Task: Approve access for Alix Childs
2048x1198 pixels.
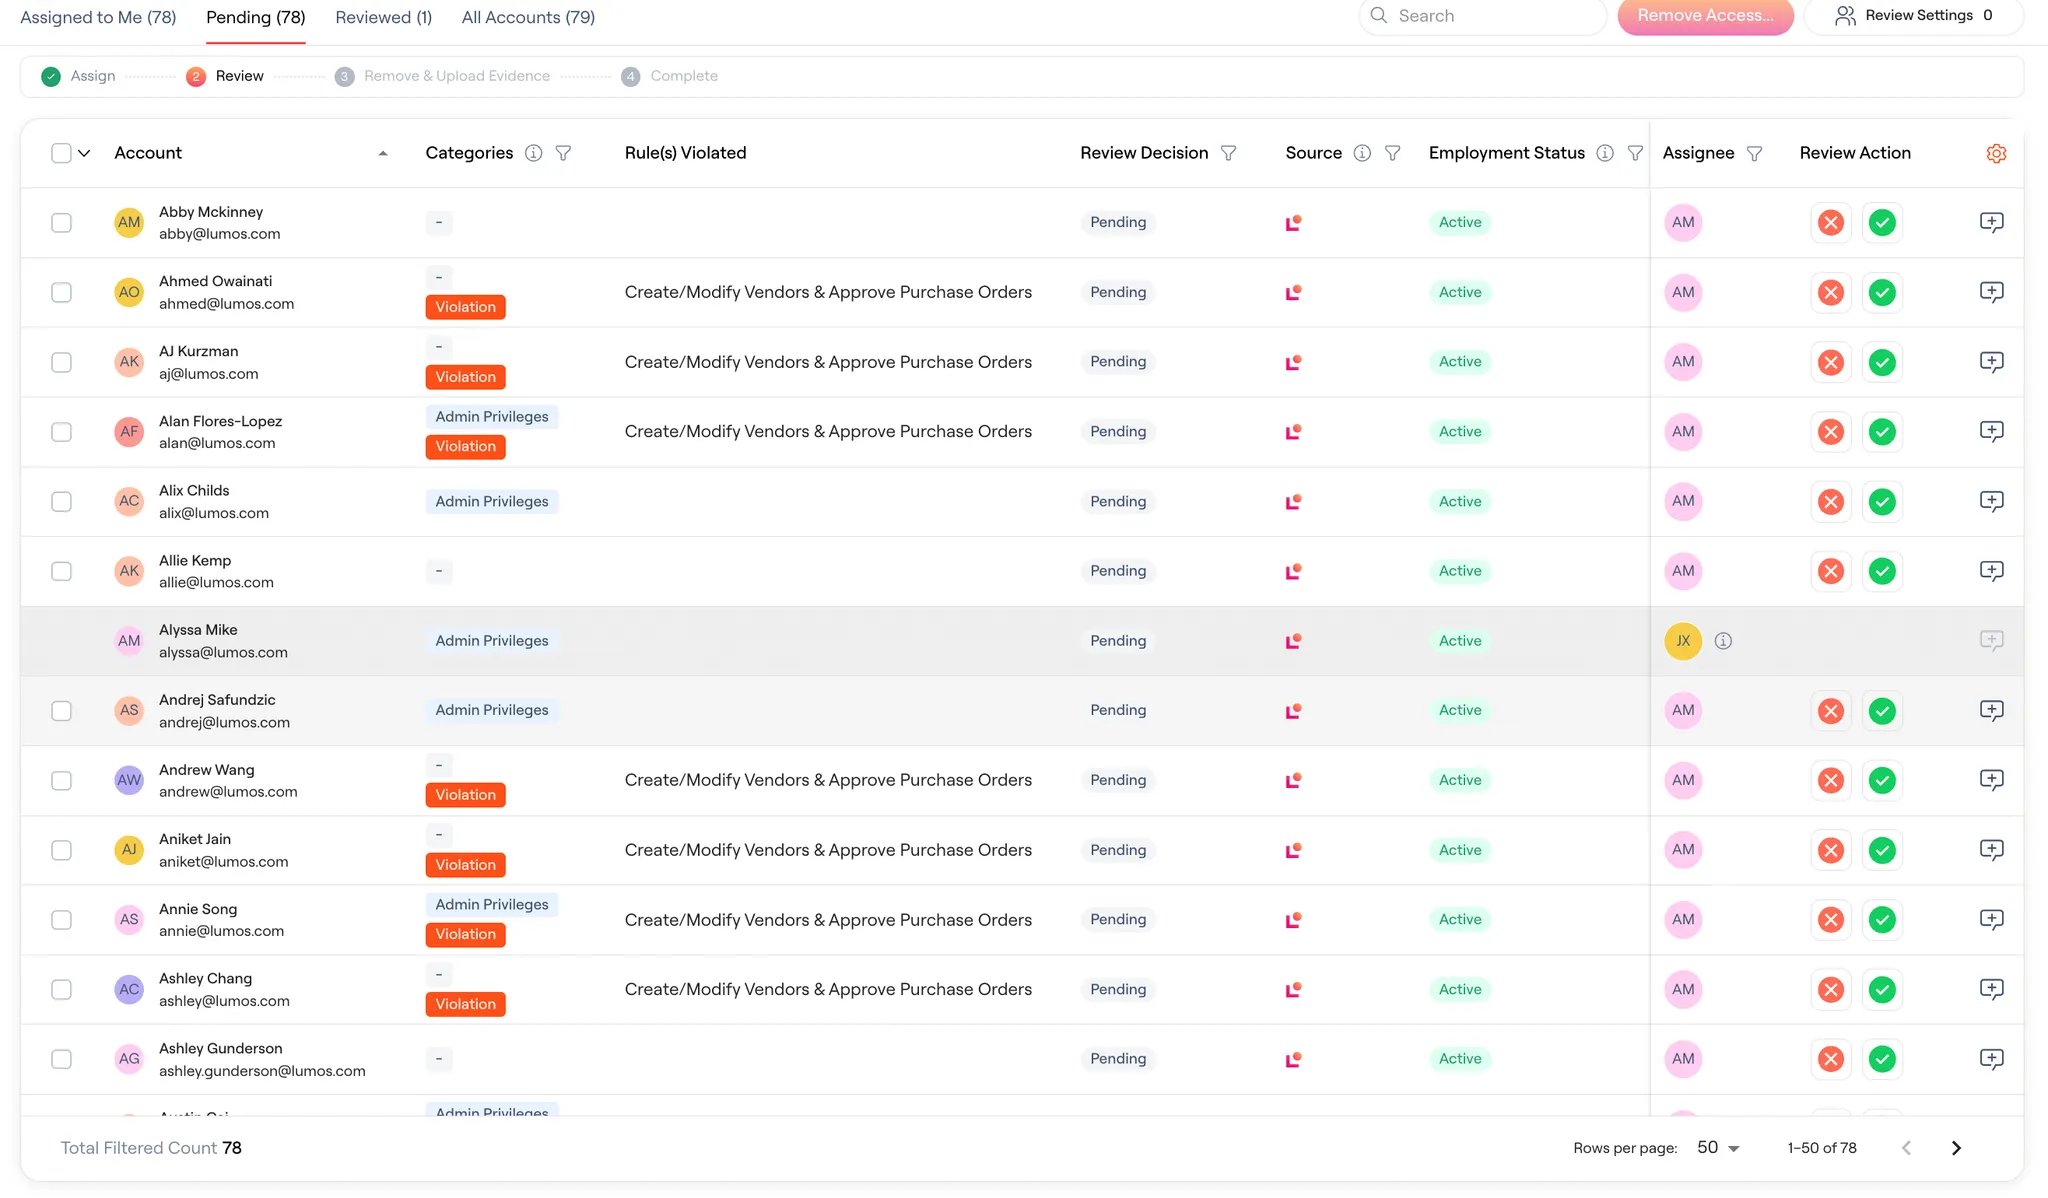Action: coord(1882,501)
